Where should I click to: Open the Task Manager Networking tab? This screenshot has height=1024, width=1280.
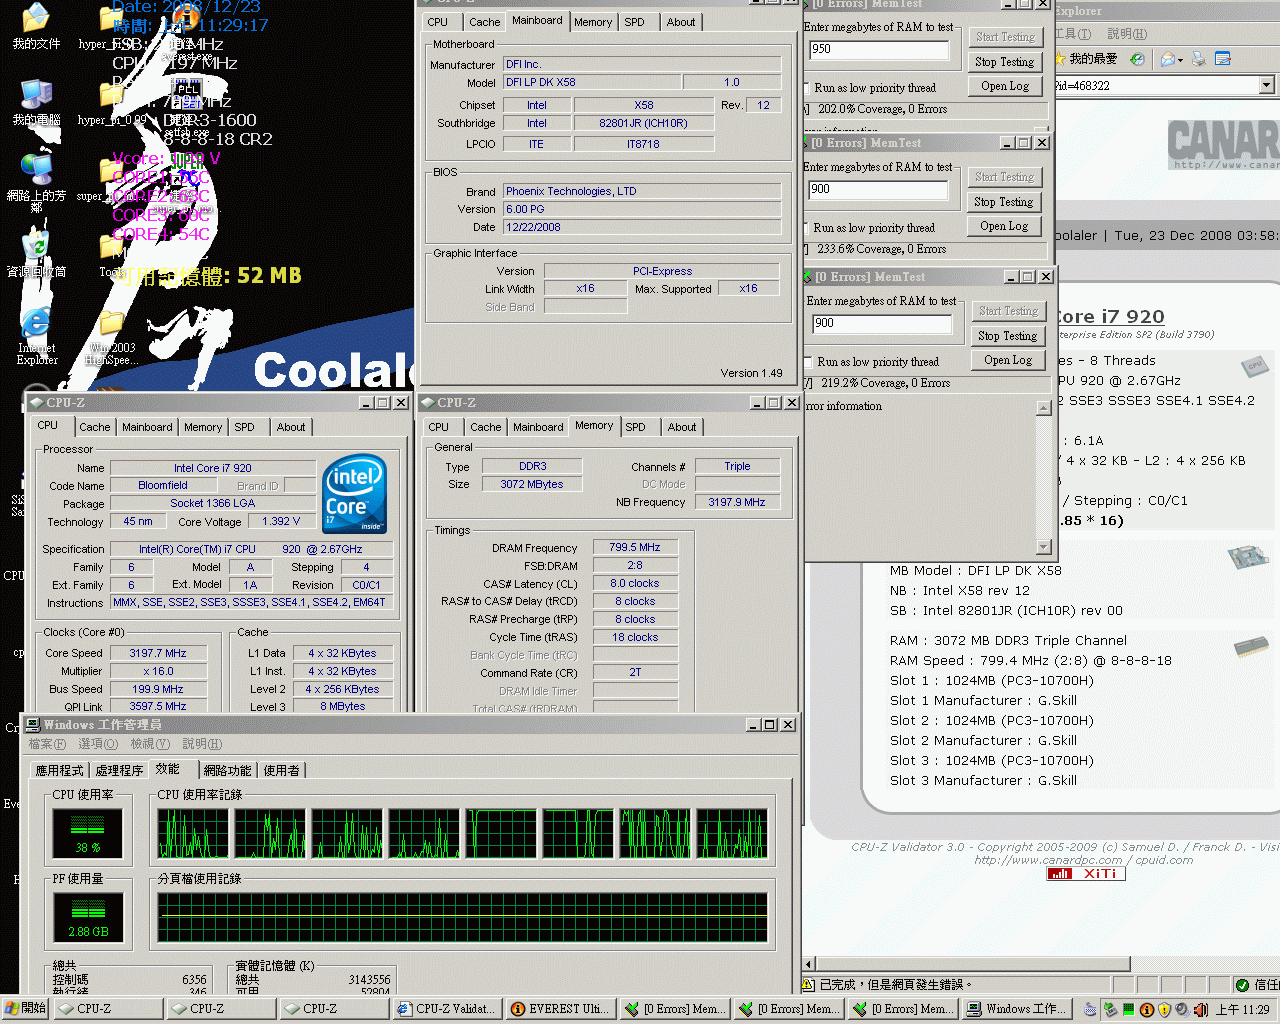[227, 770]
